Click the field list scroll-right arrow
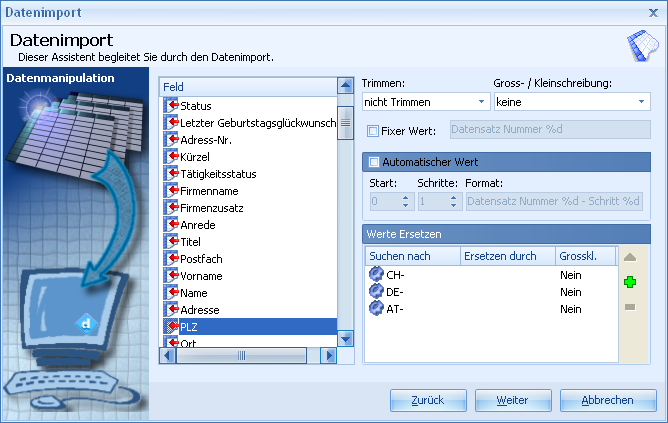Screen dimensions: 668x423 [328, 355]
